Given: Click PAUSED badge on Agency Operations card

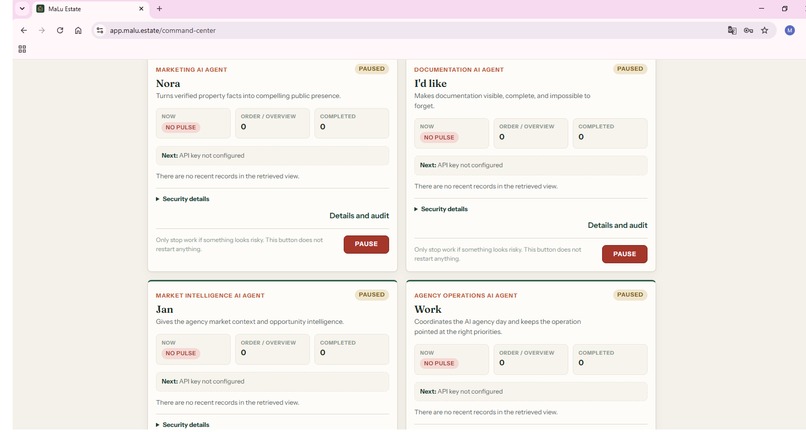Looking at the screenshot, I should 630,295.
